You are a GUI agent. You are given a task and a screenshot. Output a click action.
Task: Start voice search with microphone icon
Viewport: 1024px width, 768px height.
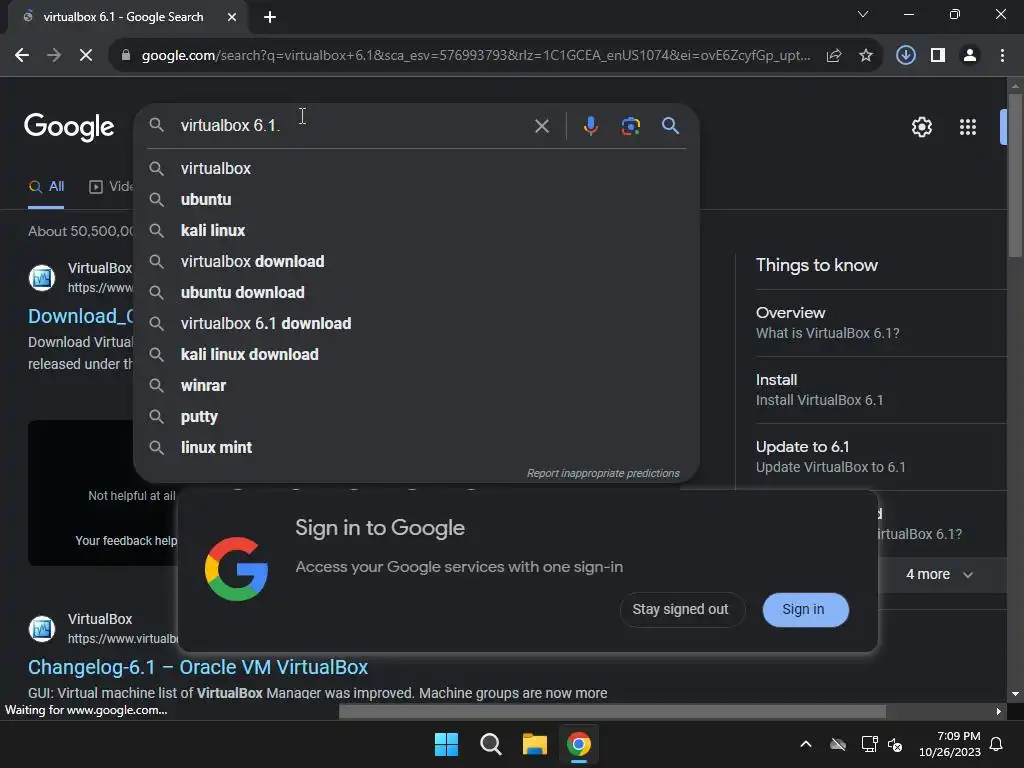point(590,126)
